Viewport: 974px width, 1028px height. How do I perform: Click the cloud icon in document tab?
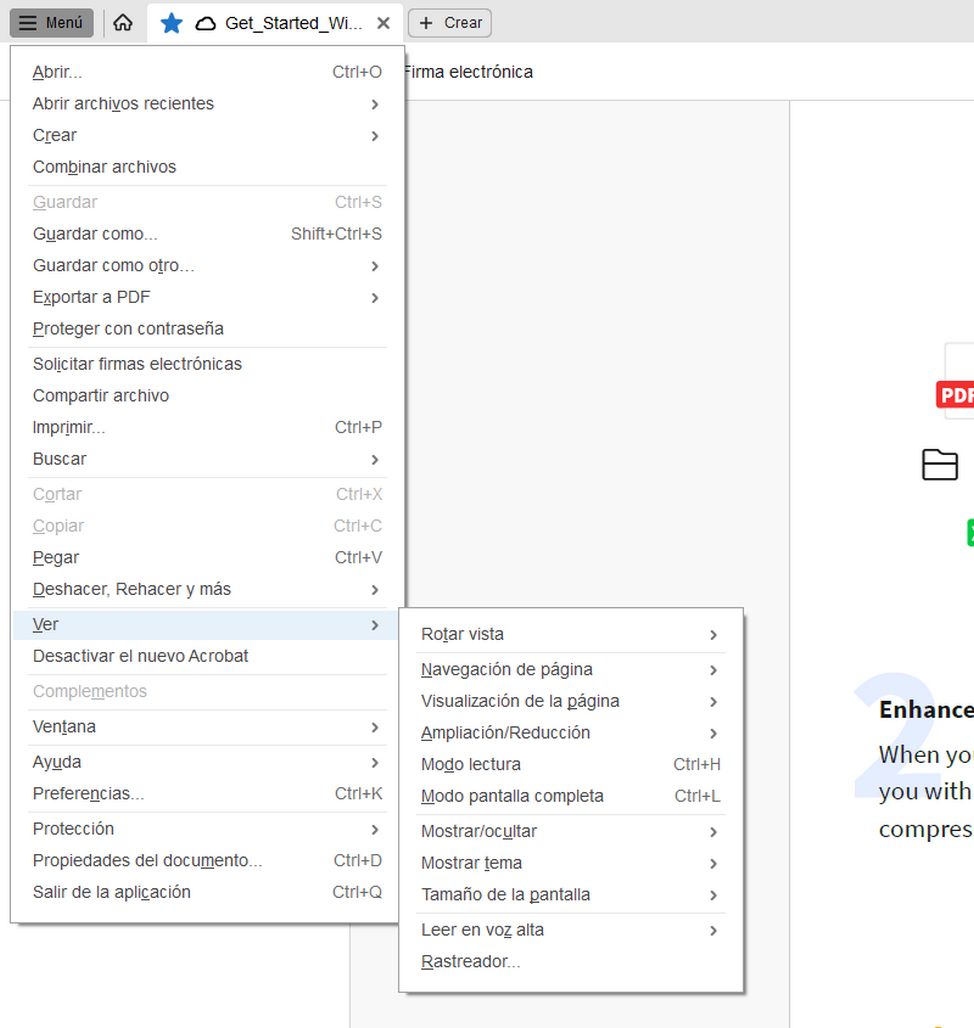(x=206, y=24)
